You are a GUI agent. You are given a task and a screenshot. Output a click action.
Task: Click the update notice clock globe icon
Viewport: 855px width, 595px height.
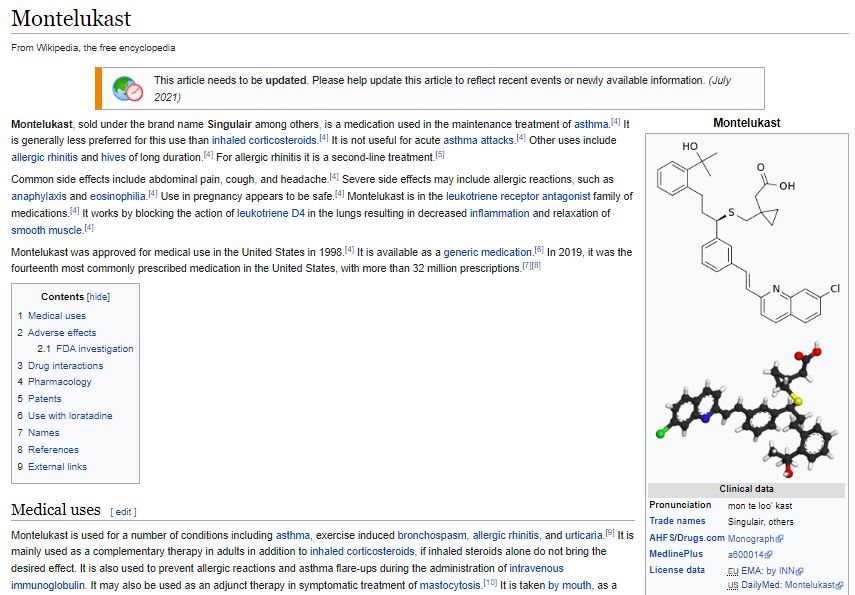click(128, 88)
